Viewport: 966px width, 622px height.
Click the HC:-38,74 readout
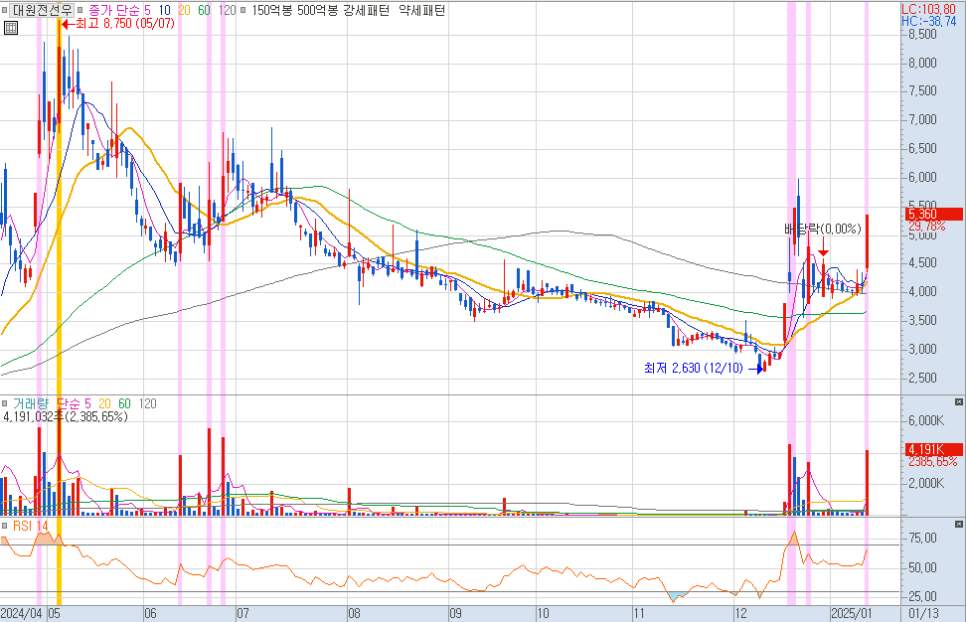928,21
